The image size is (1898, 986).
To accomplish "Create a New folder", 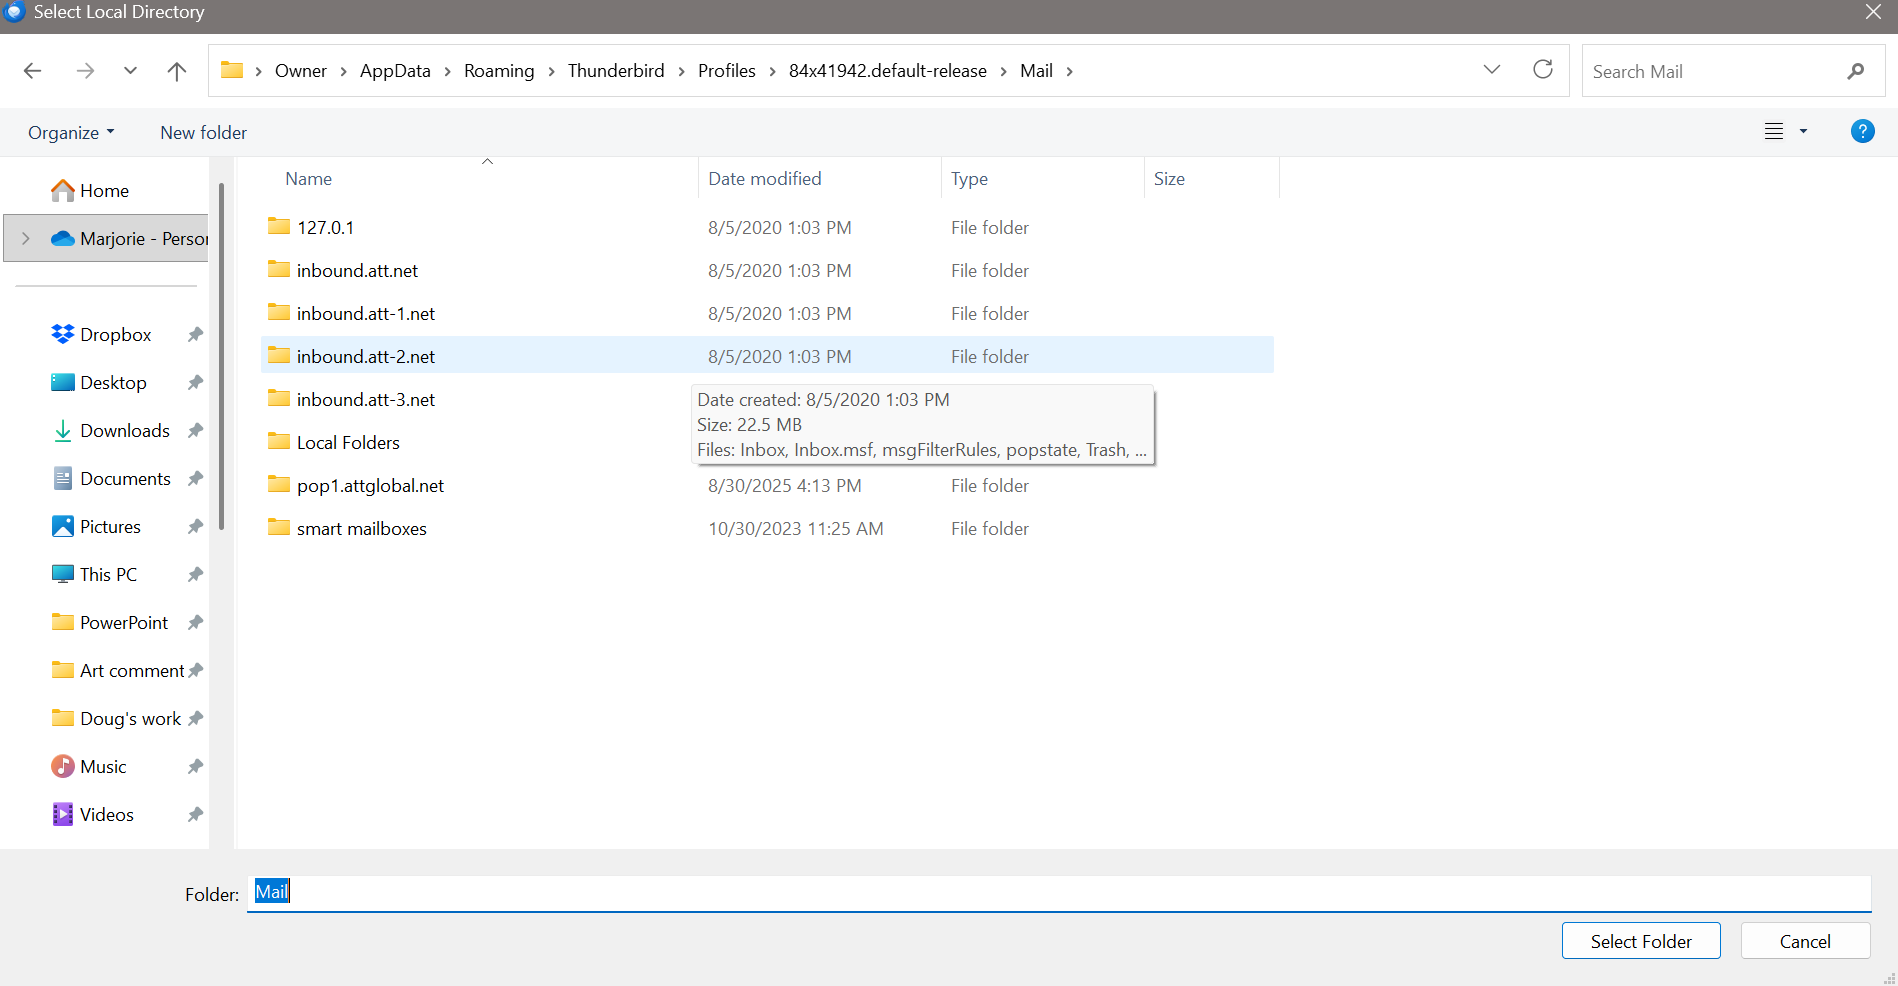I will coord(203,133).
